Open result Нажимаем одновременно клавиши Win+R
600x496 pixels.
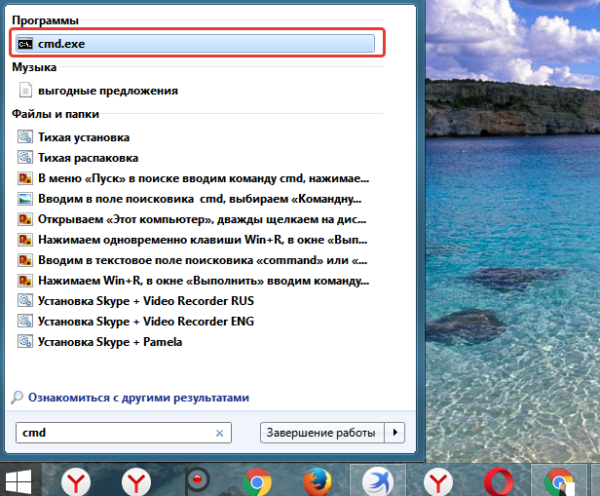[192, 240]
